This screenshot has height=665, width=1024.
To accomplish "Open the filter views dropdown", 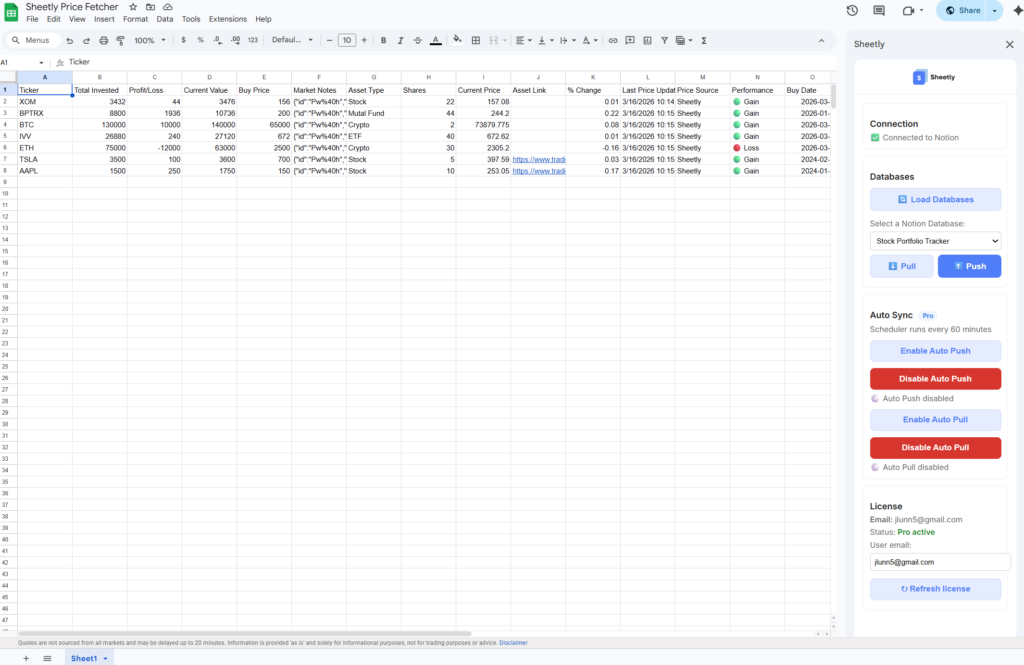I will pyautogui.click(x=684, y=41).
